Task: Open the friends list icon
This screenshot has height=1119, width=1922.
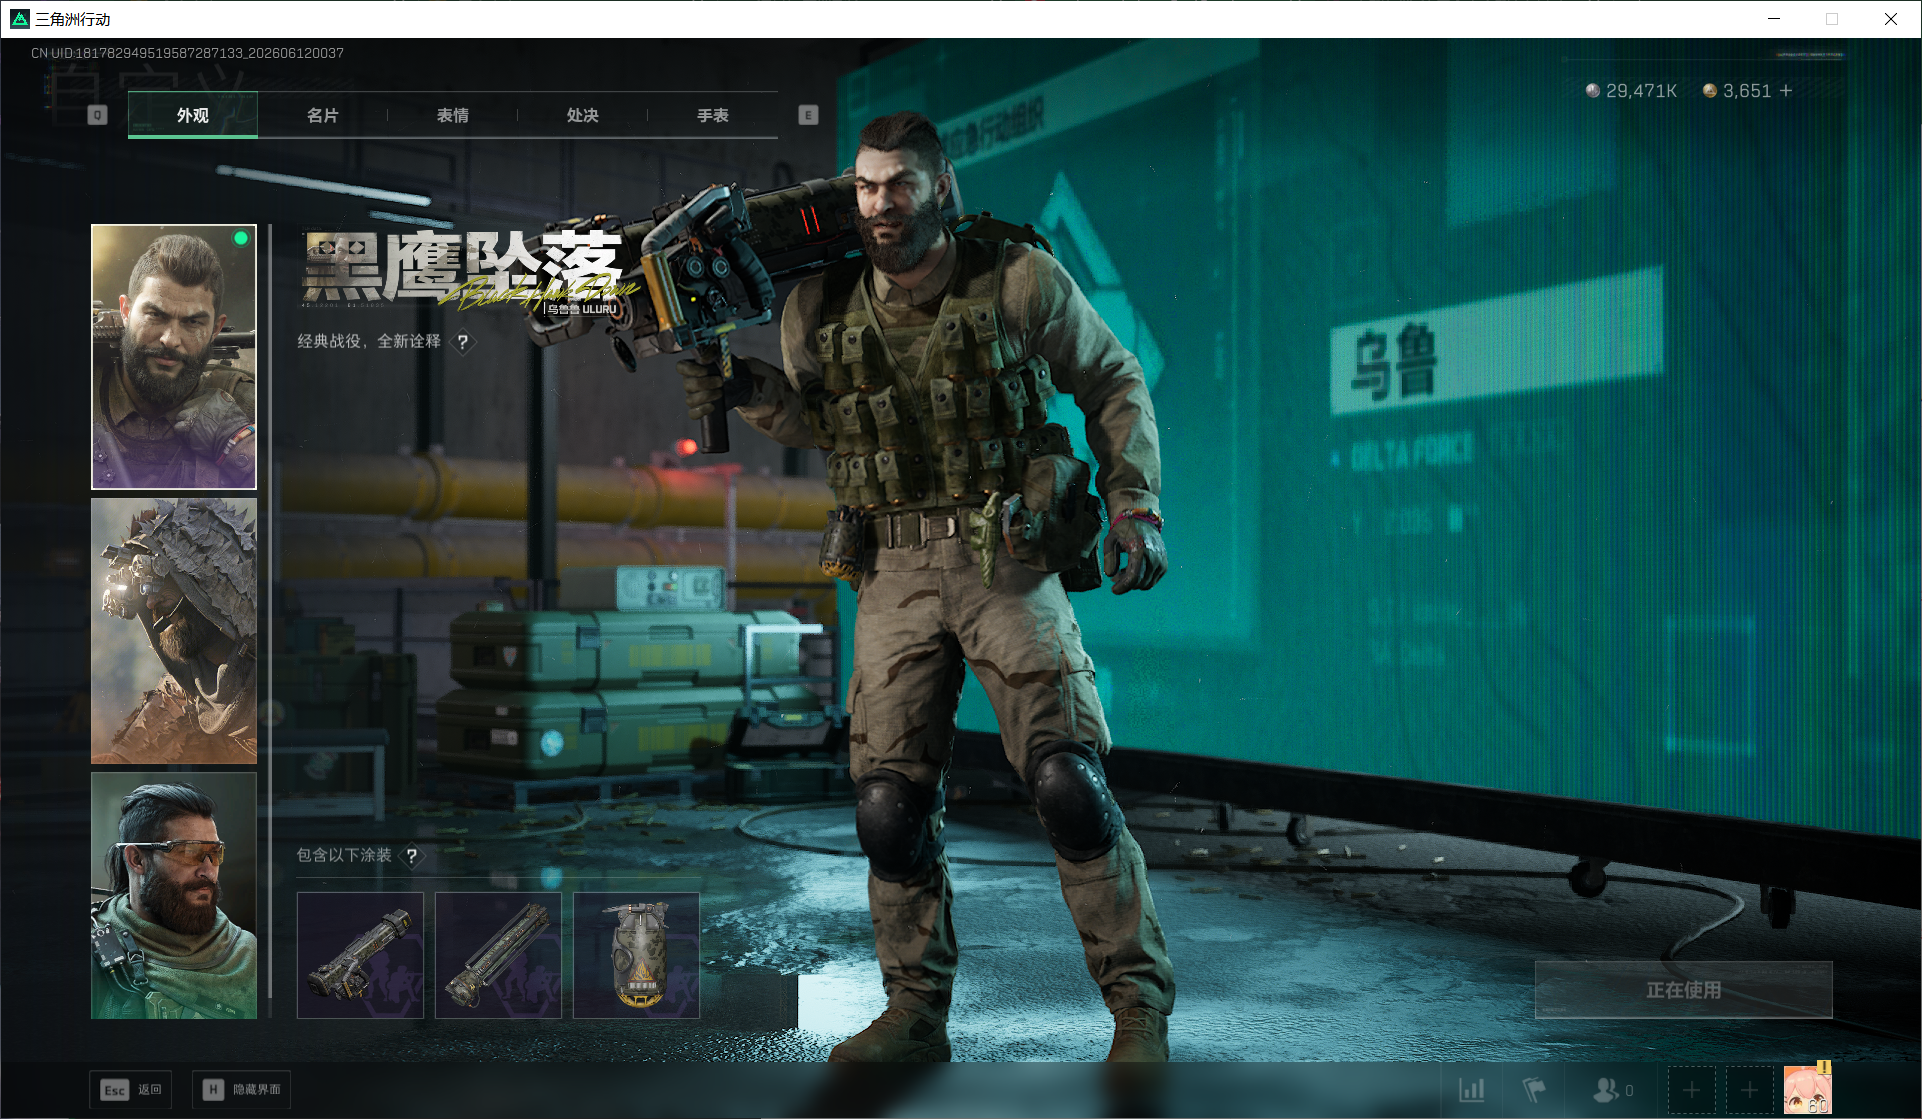Action: click(x=1613, y=1090)
